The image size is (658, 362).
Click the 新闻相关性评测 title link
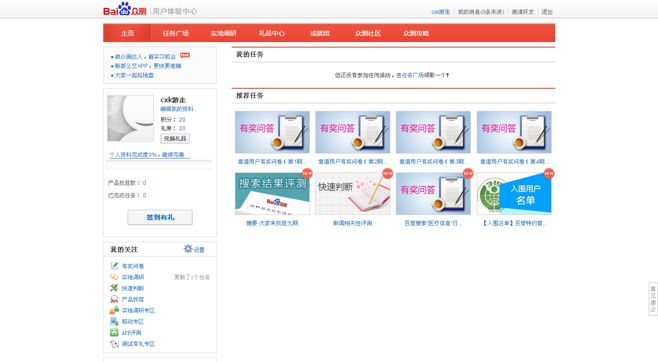point(352,223)
